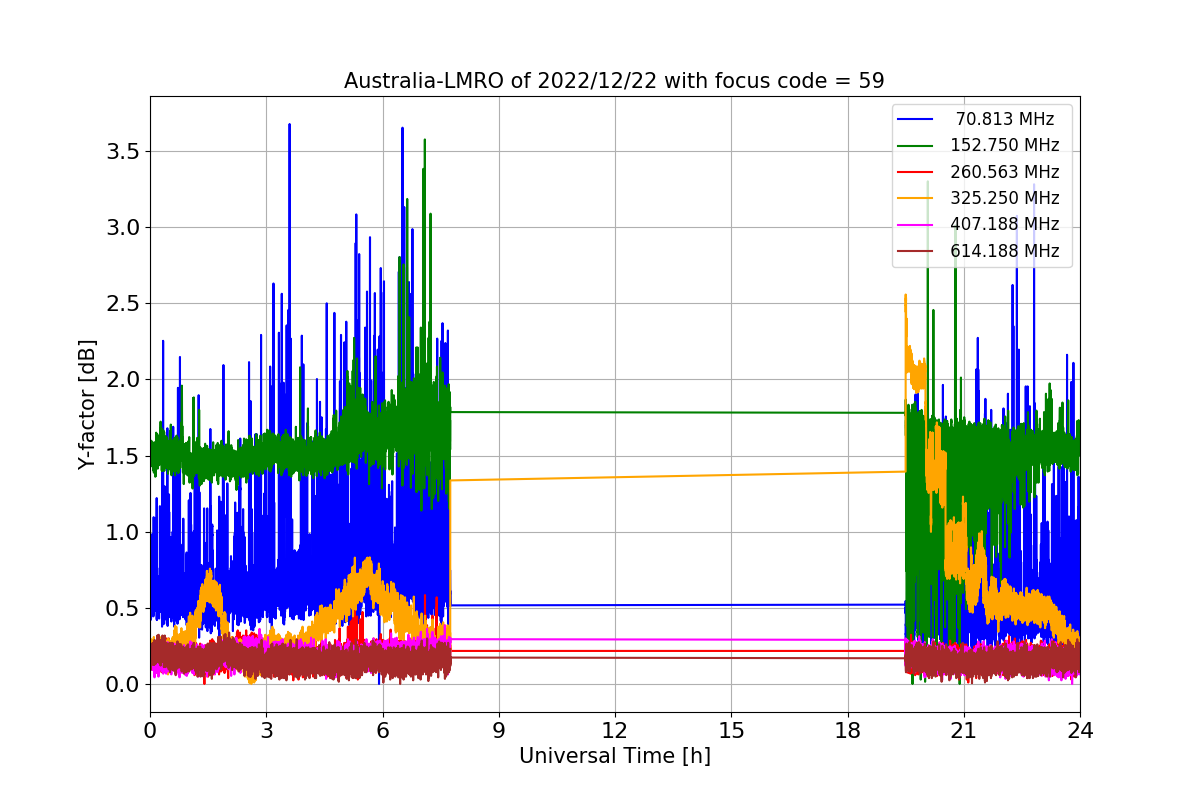1200x800 pixels.
Task: Click the y-axis tick label '0.0'
Action: click(x=124, y=685)
